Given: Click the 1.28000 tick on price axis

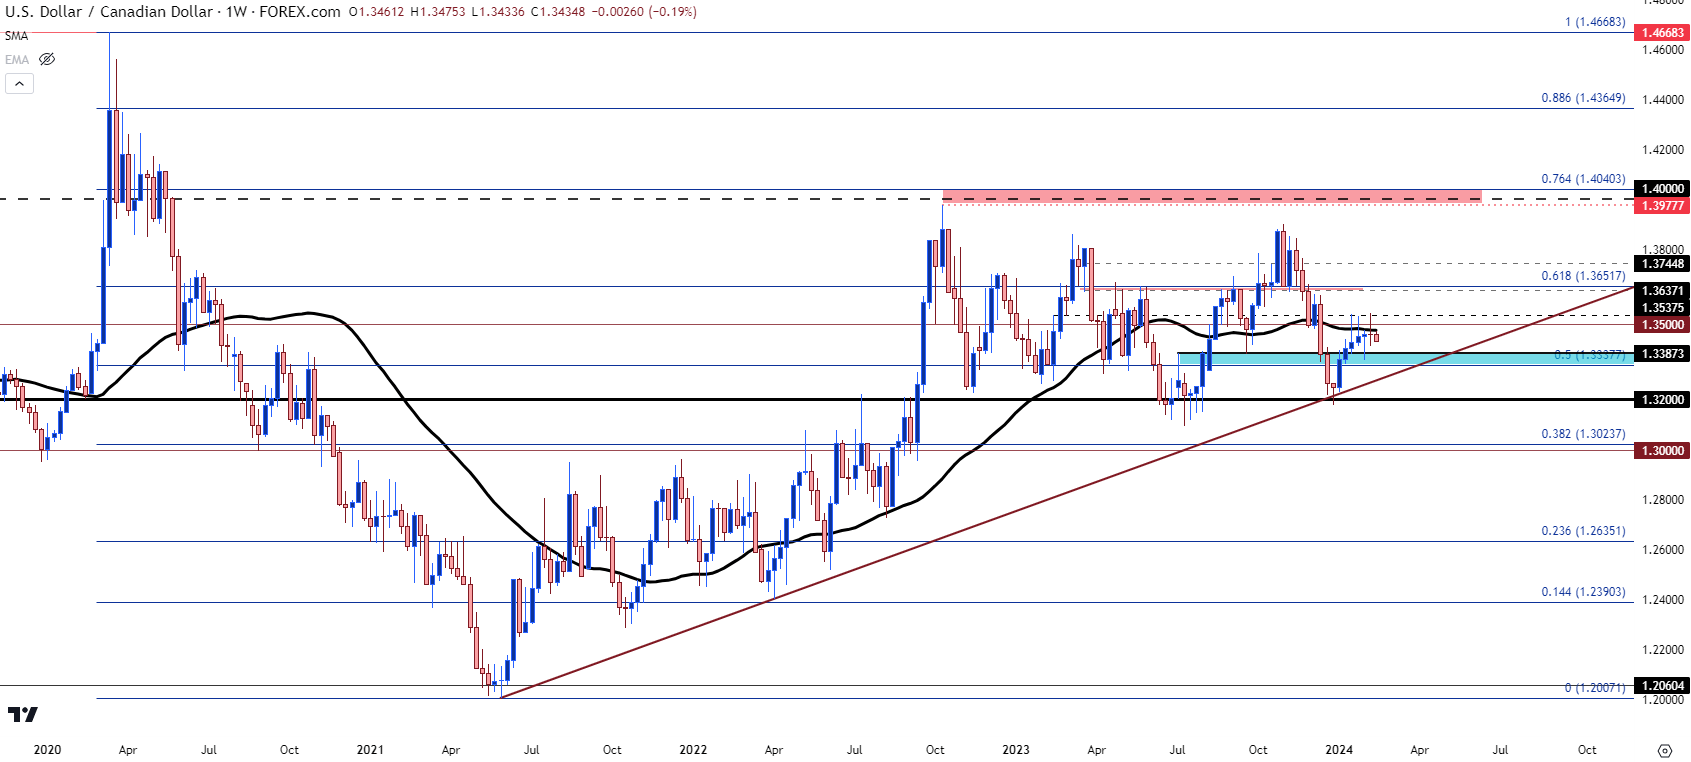Looking at the screenshot, I should point(1662,500).
